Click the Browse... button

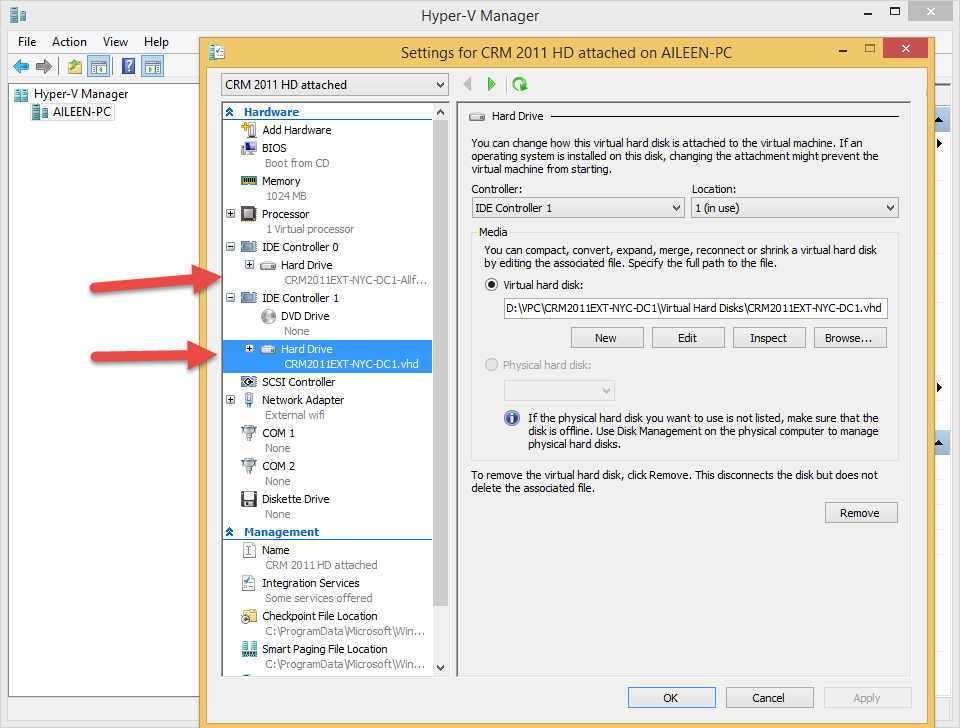[x=849, y=338]
